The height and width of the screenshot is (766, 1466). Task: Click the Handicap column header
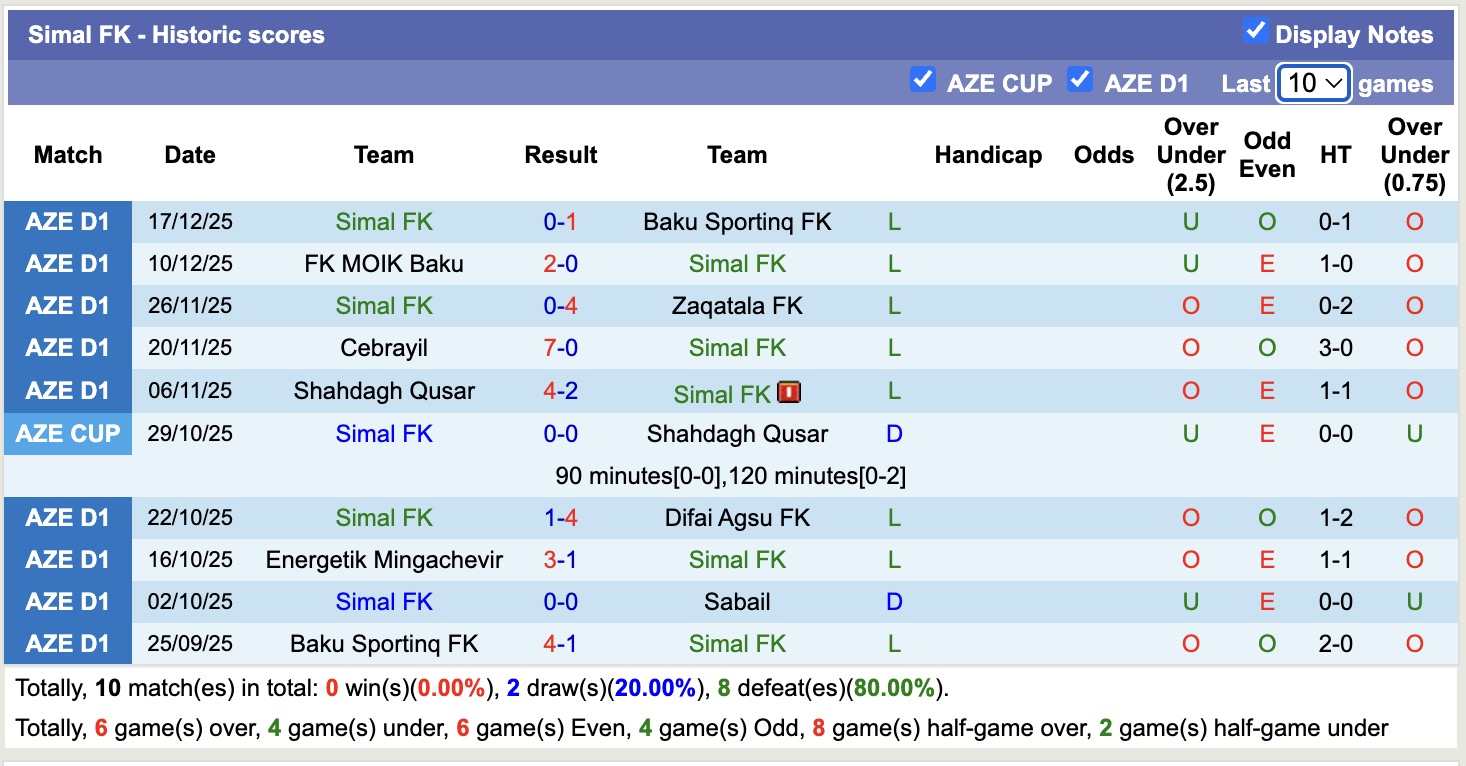point(988,155)
